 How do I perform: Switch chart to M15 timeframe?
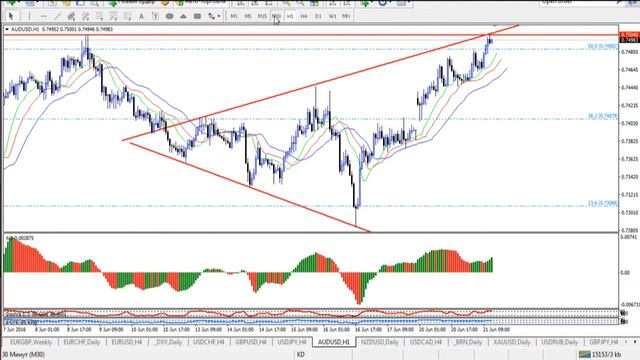click(262, 16)
